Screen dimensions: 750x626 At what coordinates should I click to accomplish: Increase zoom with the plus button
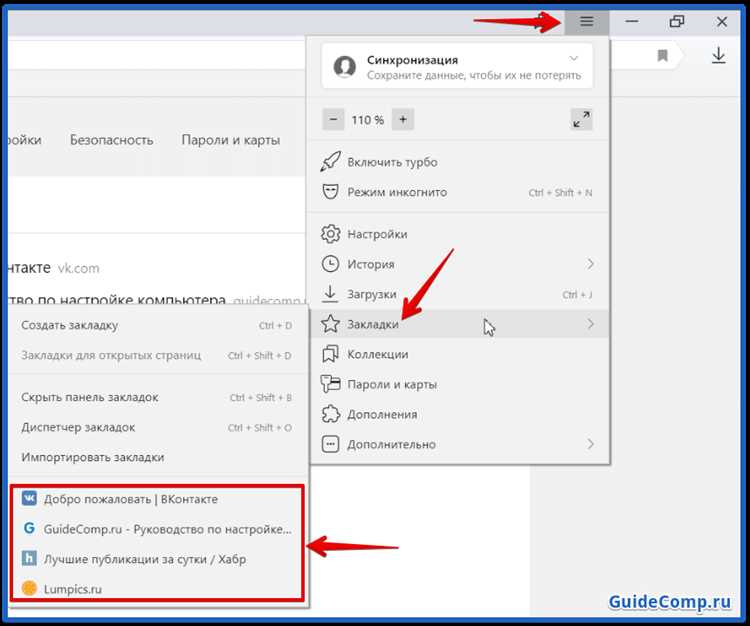pyautogui.click(x=403, y=120)
